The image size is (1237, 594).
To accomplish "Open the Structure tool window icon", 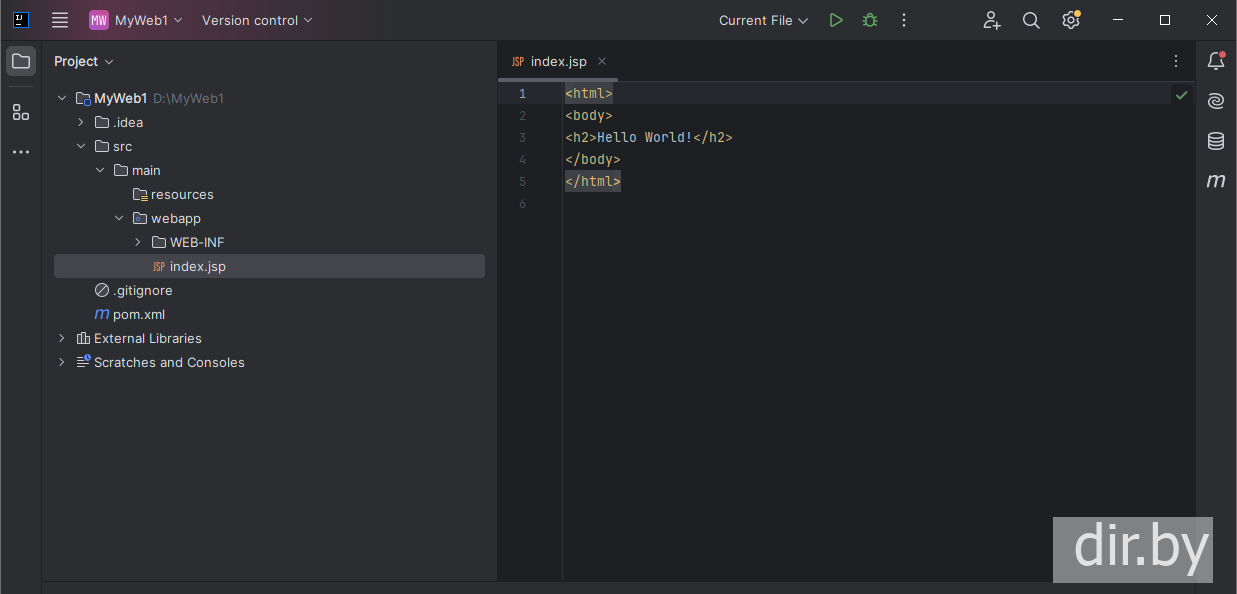I will 21,112.
